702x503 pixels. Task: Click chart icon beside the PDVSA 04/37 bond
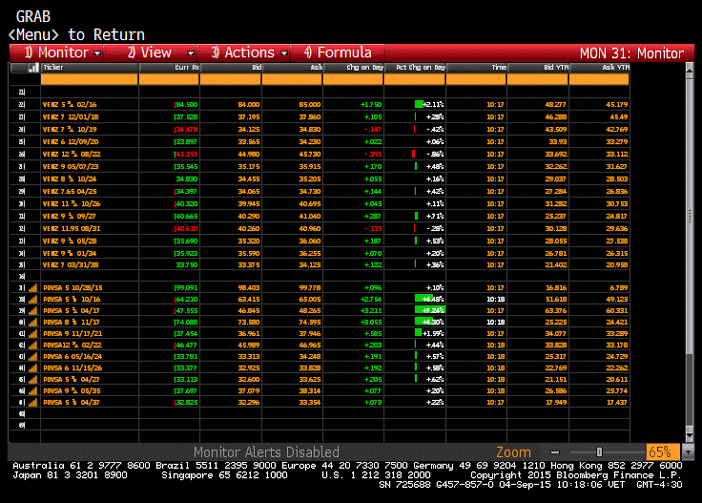(x=33, y=402)
